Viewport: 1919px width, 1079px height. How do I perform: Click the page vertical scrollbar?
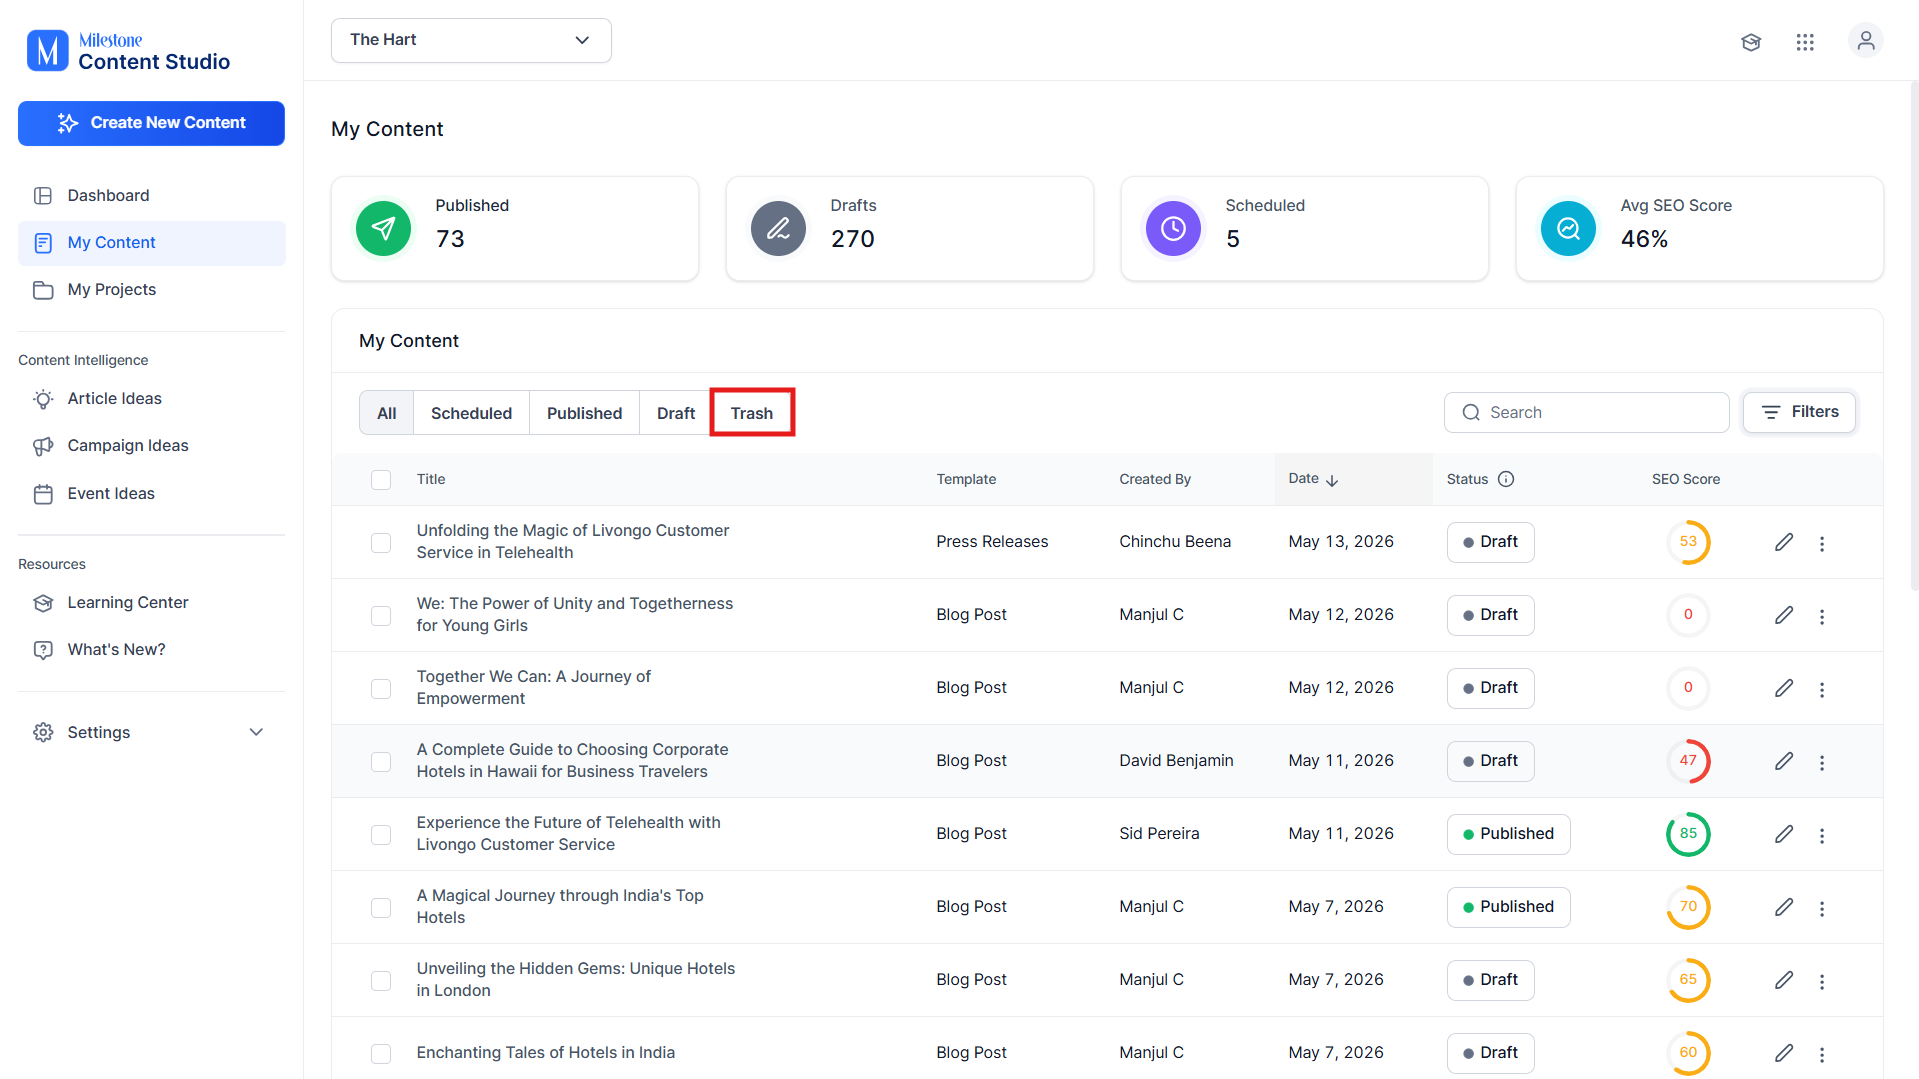[x=1914, y=336]
